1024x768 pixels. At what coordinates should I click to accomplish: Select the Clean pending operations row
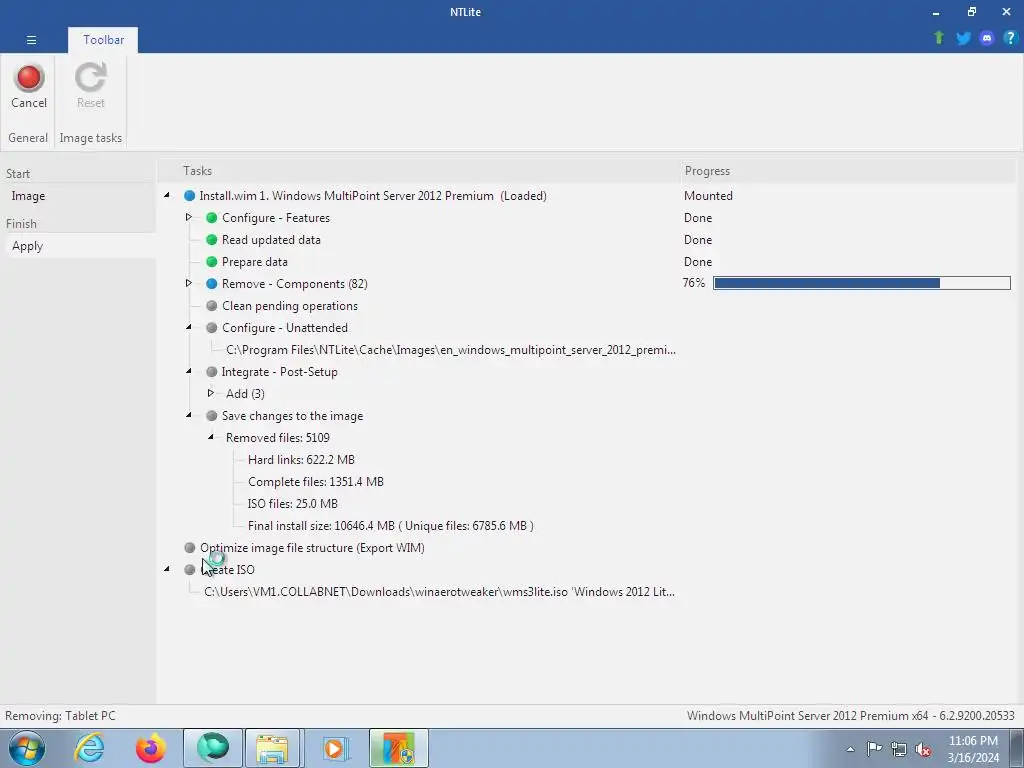pyautogui.click(x=289, y=306)
